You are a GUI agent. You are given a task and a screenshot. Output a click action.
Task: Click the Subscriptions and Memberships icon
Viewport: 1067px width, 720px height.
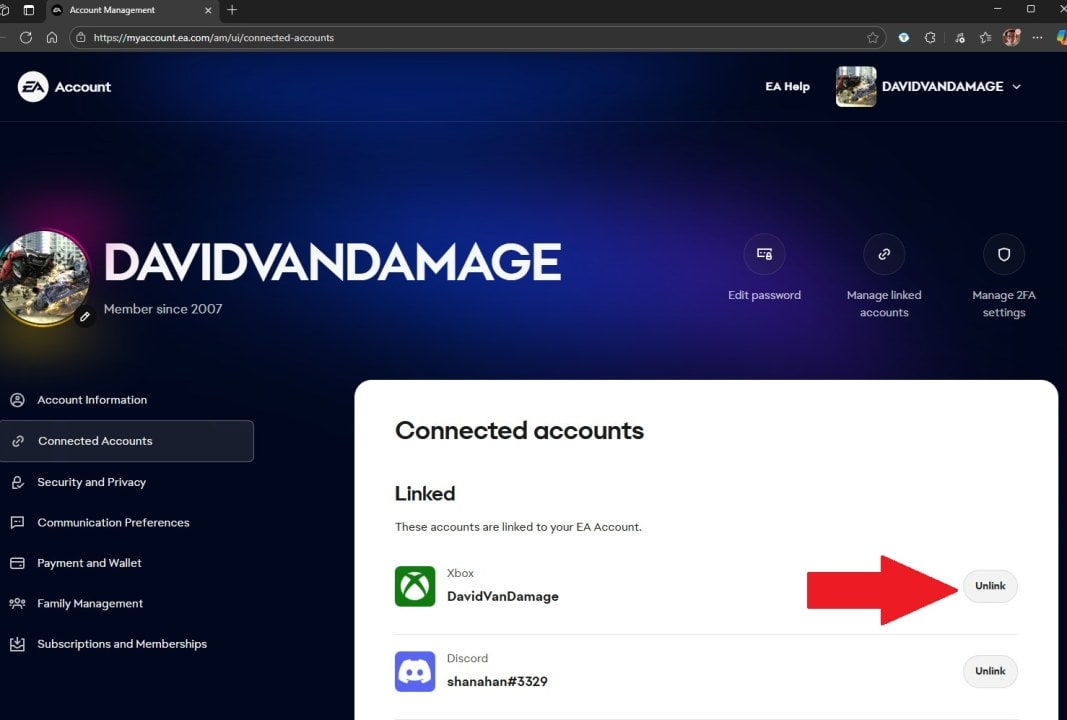[x=16, y=644]
